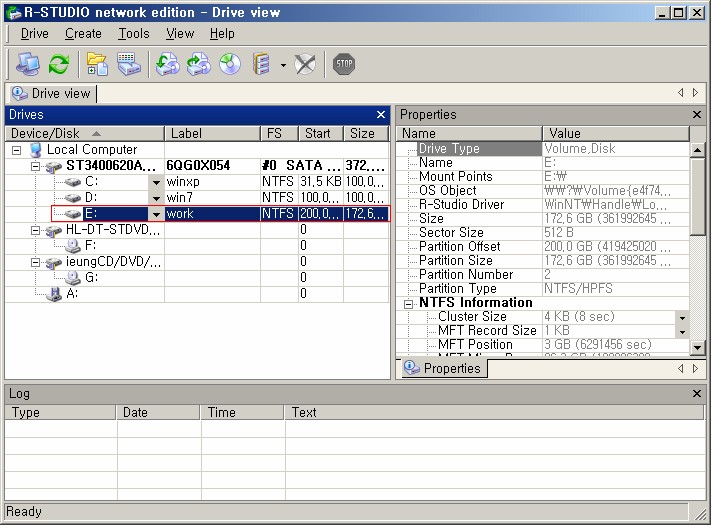Select the C: volume in the tree
The image size is (711, 525).
tap(92, 182)
